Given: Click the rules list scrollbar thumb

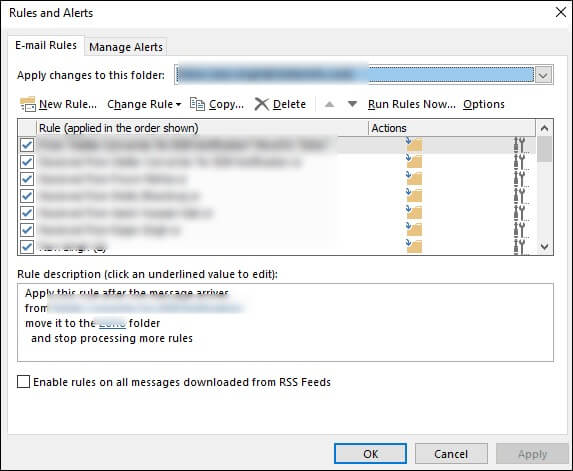Looking at the screenshot, I should click(544, 149).
